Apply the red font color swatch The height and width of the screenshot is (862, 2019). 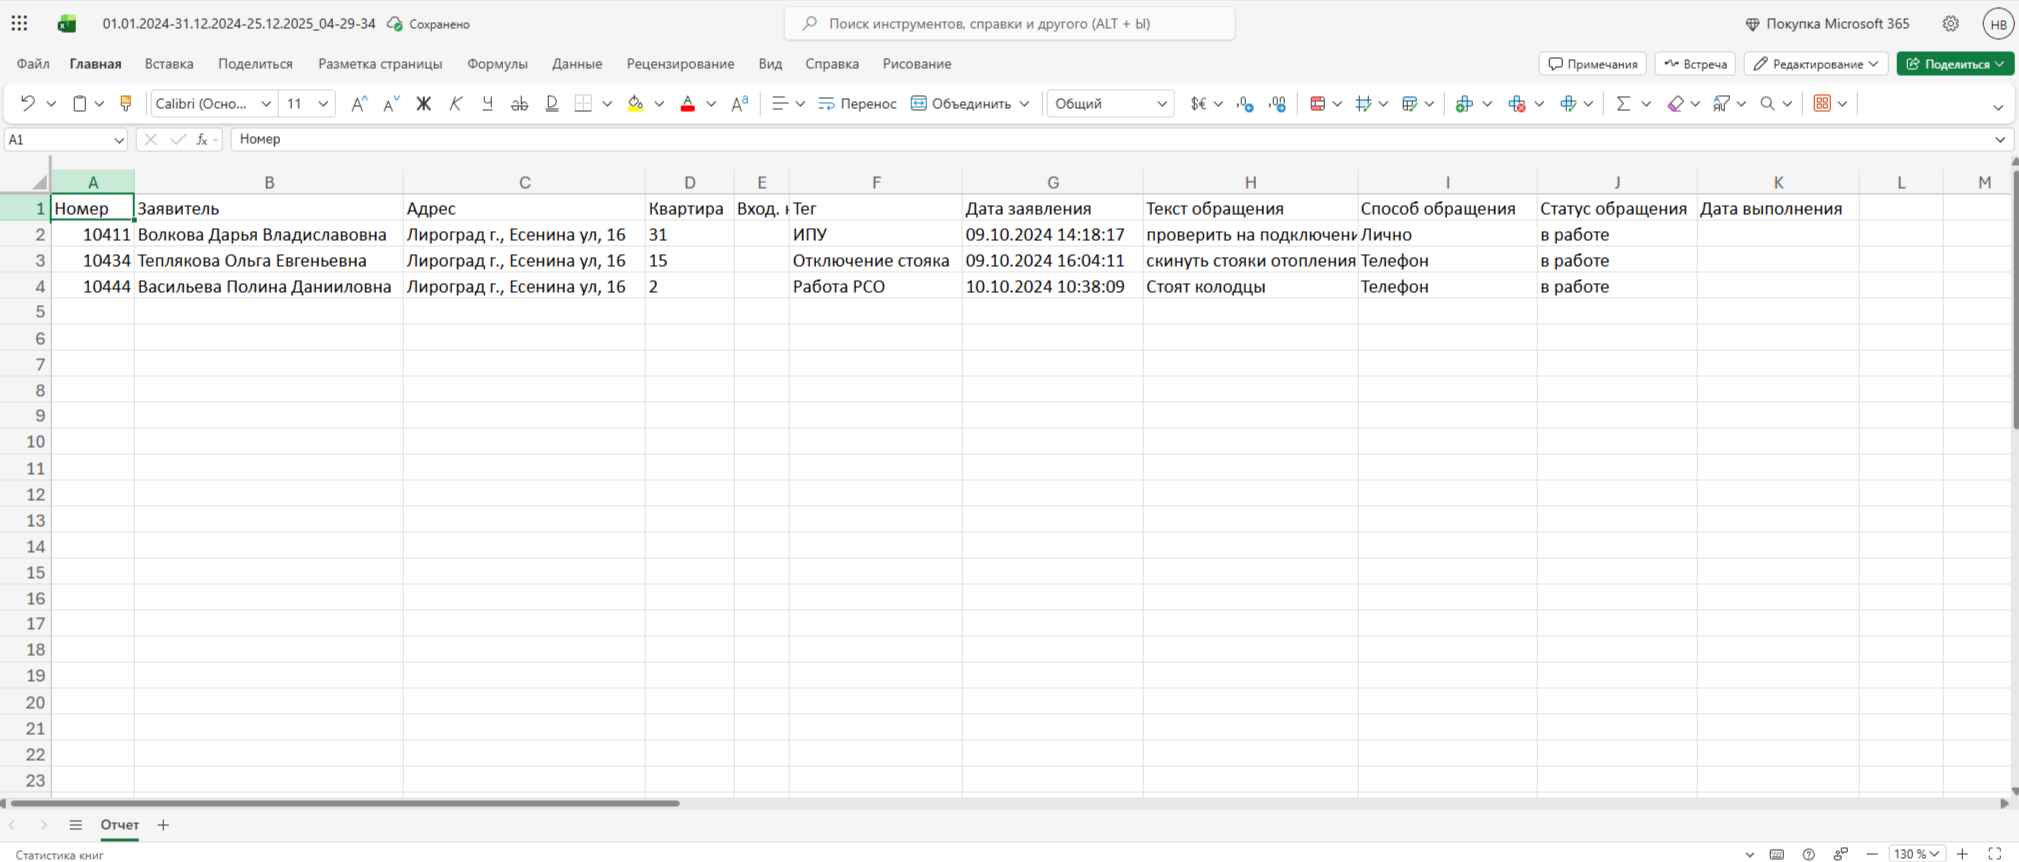coord(687,103)
